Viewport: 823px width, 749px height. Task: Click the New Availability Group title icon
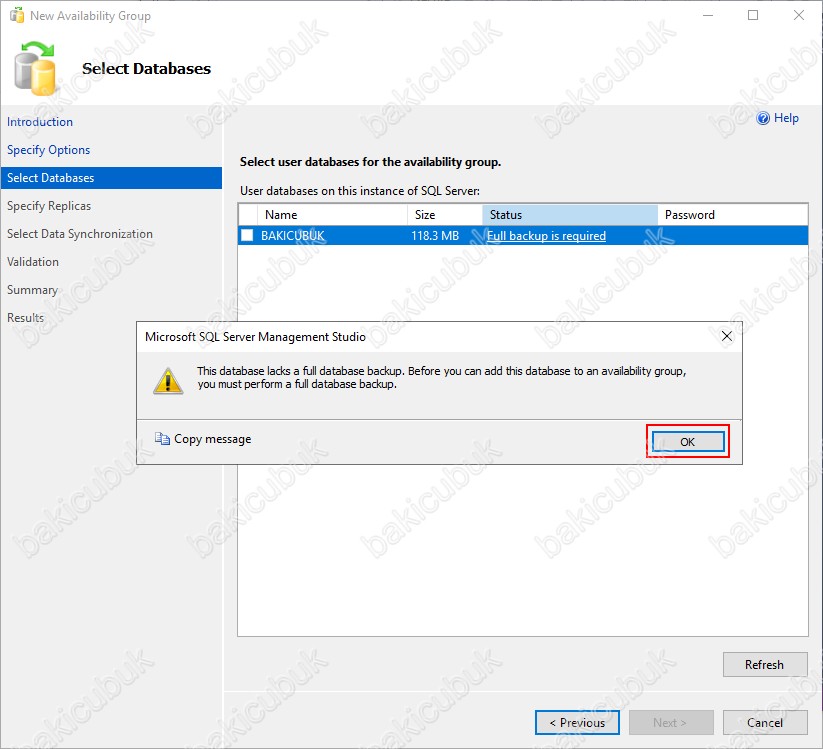(x=17, y=15)
